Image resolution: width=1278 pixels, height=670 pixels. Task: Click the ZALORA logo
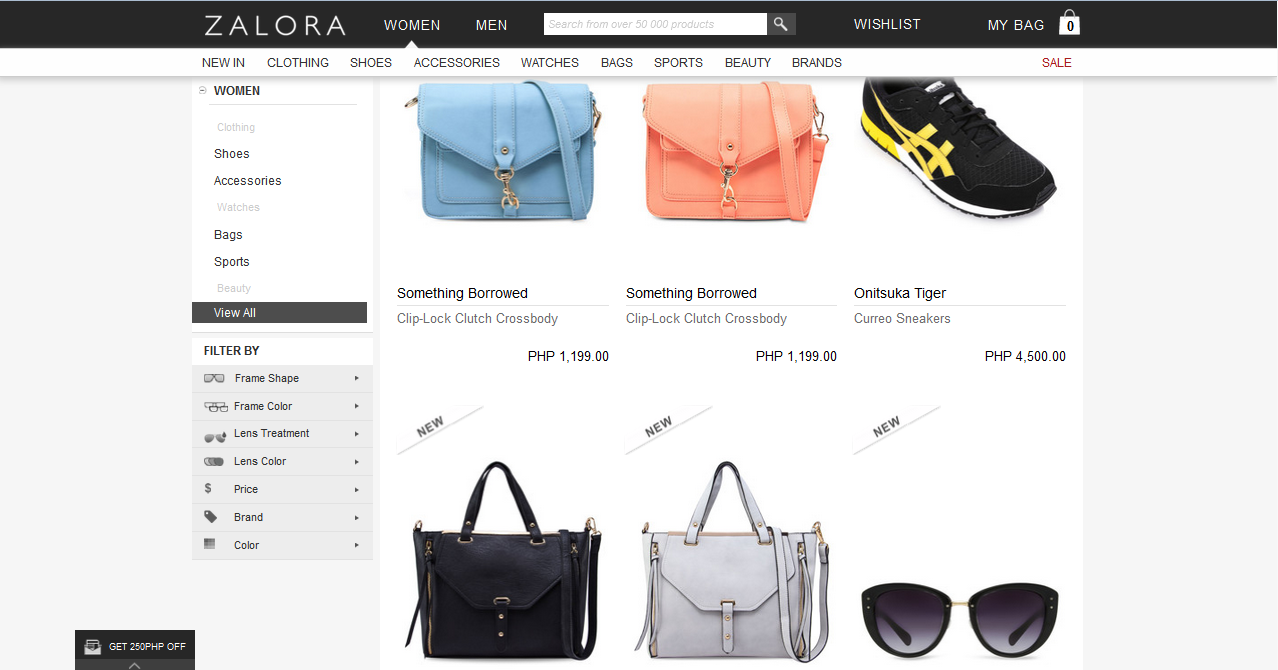coord(274,25)
